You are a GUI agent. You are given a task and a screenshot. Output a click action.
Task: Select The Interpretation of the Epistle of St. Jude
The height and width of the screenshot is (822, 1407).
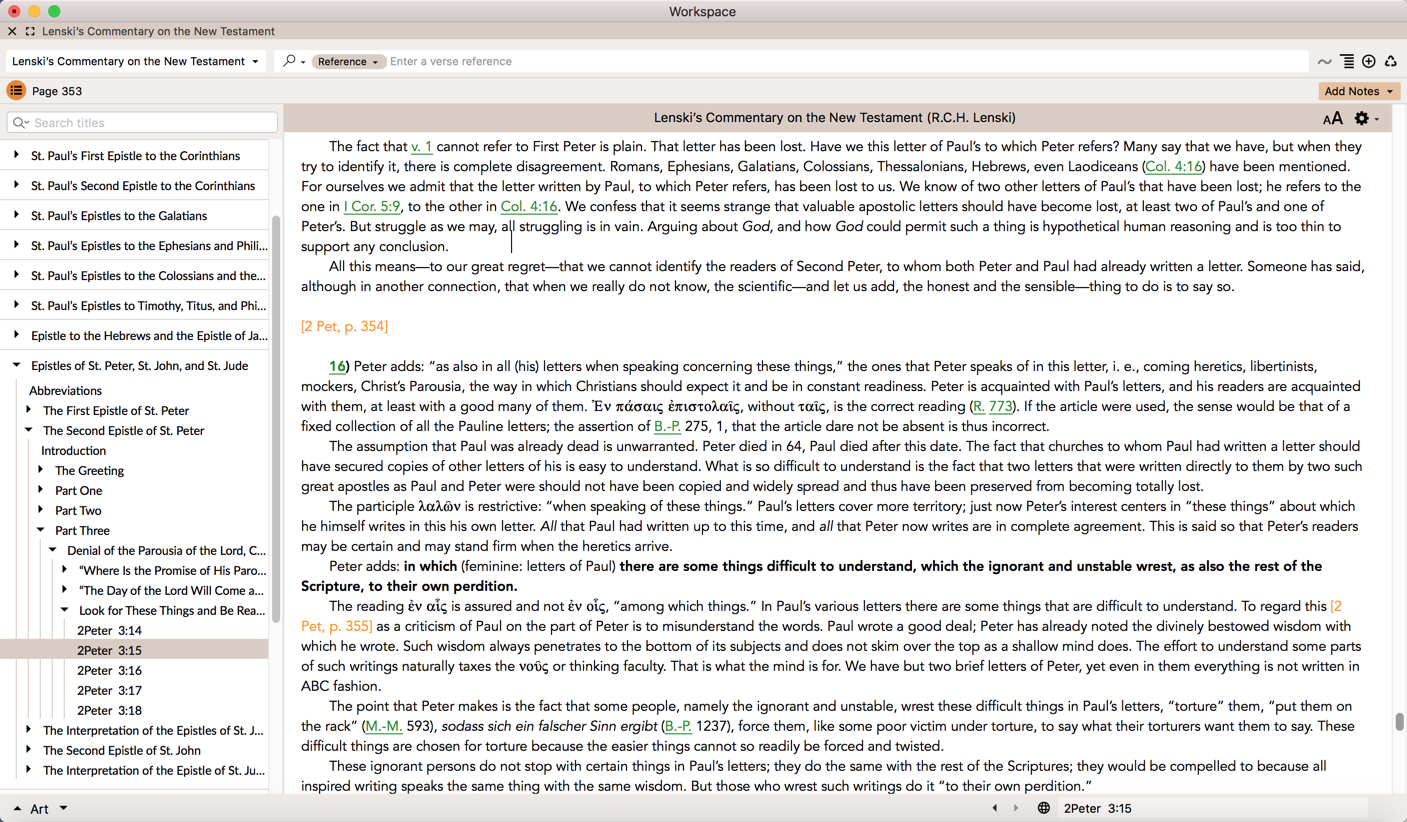[154, 770]
